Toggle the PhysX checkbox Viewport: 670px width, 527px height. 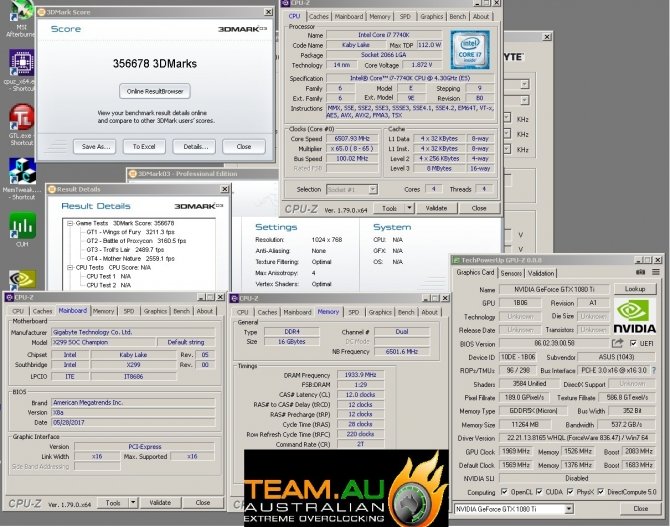click(x=570, y=492)
